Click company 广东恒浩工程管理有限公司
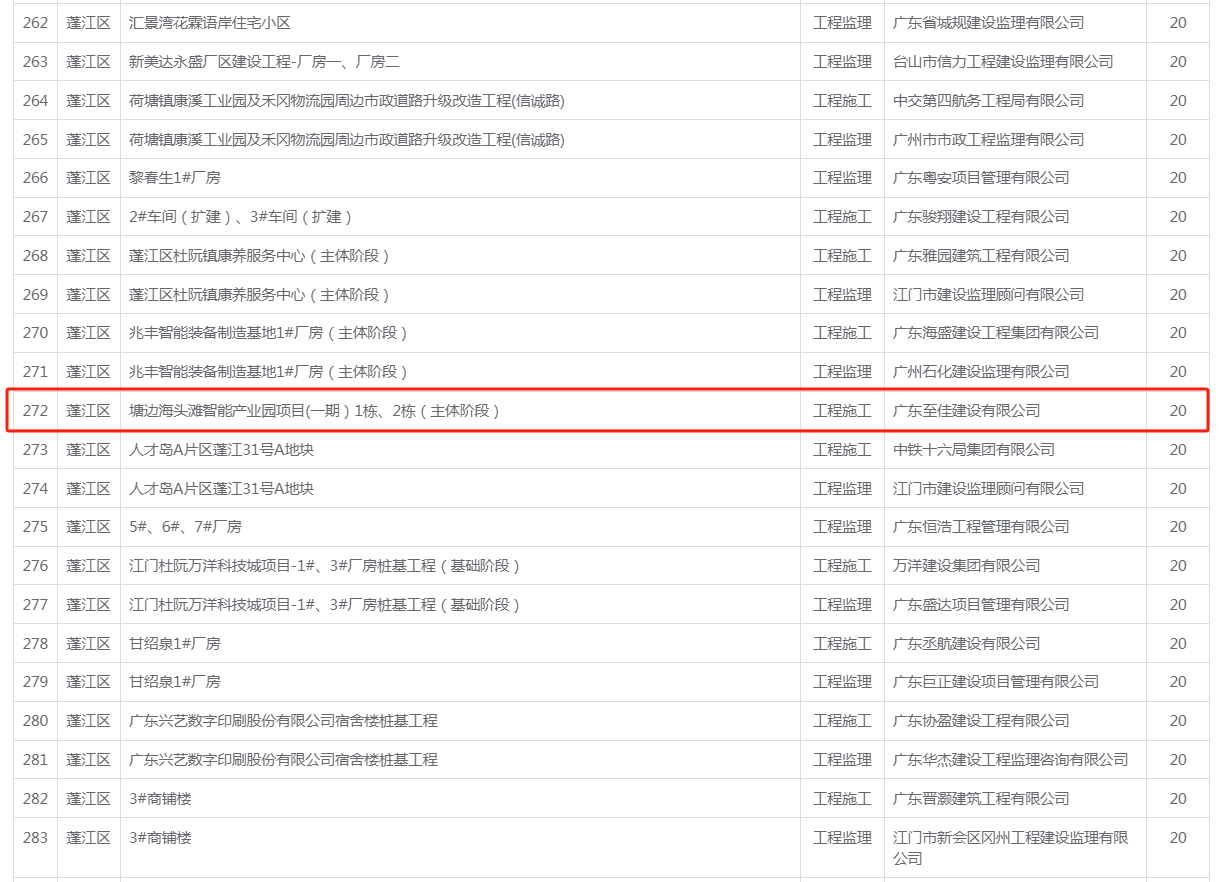 [981, 526]
